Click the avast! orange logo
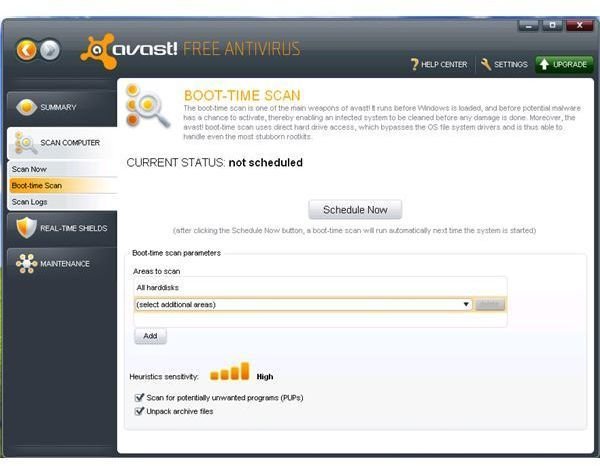Image resolution: width=600 pixels, height=466 pixels. (x=98, y=51)
